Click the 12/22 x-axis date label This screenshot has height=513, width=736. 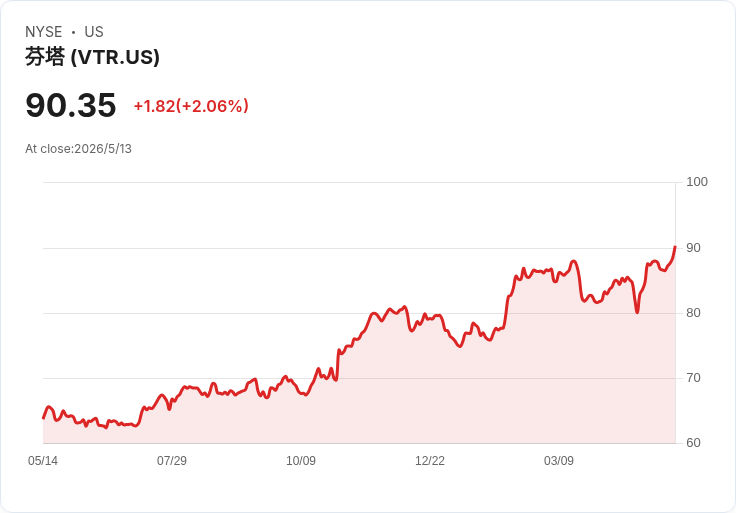[x=429, y=460]
